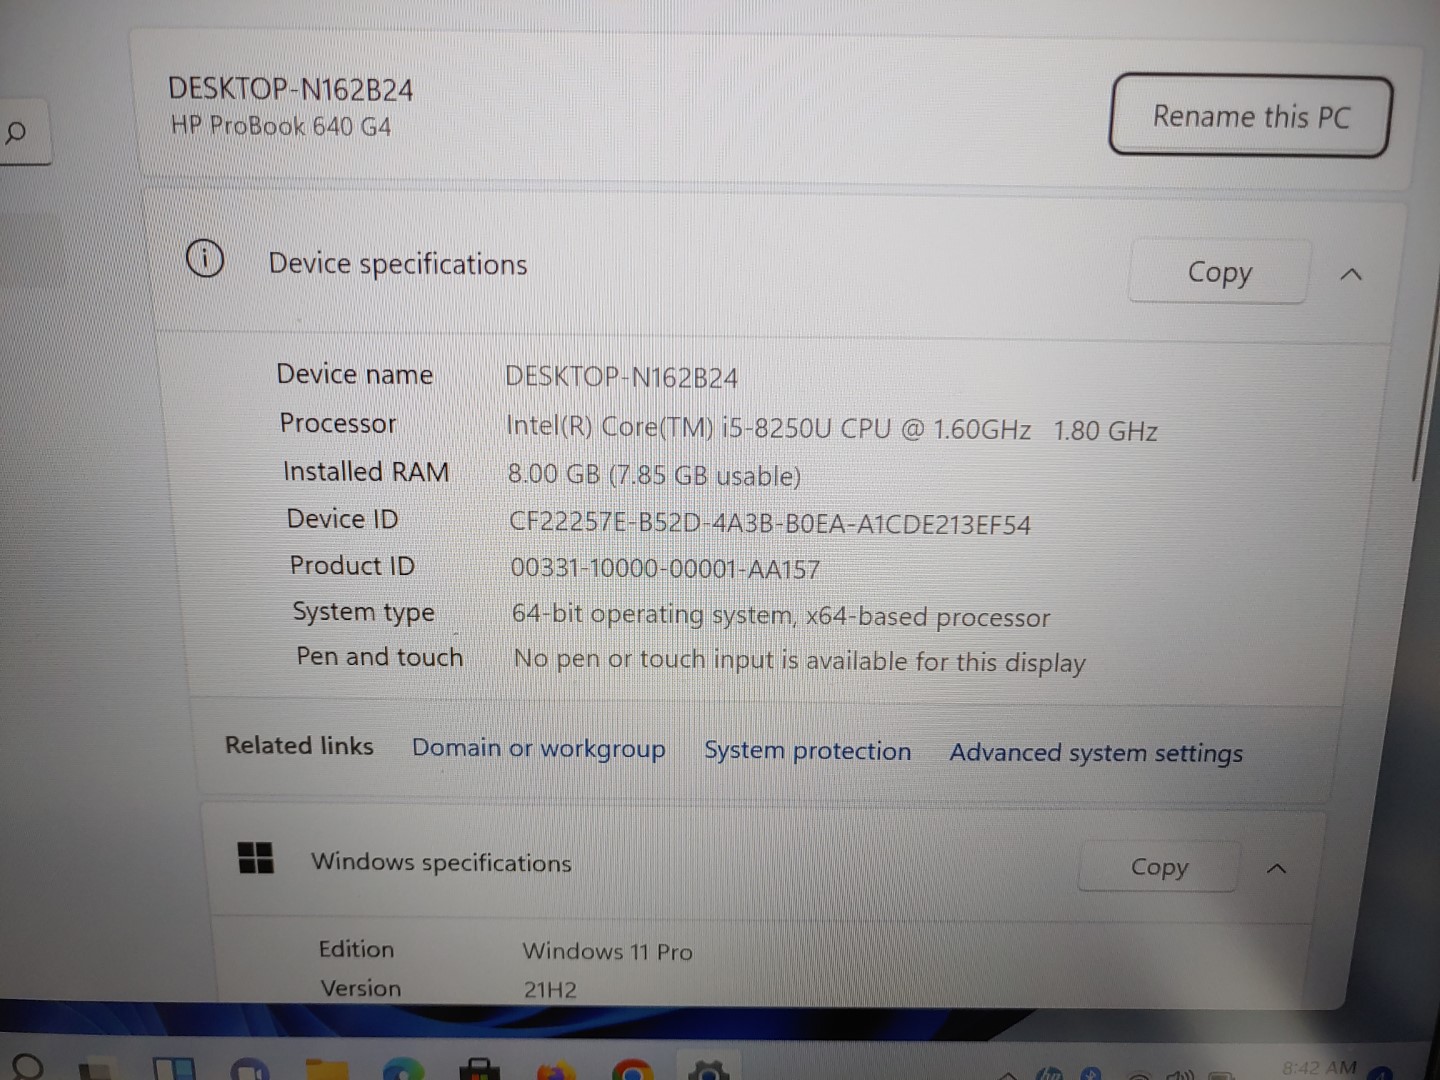
Task: Click the Processor label
Action: [338, 423]
